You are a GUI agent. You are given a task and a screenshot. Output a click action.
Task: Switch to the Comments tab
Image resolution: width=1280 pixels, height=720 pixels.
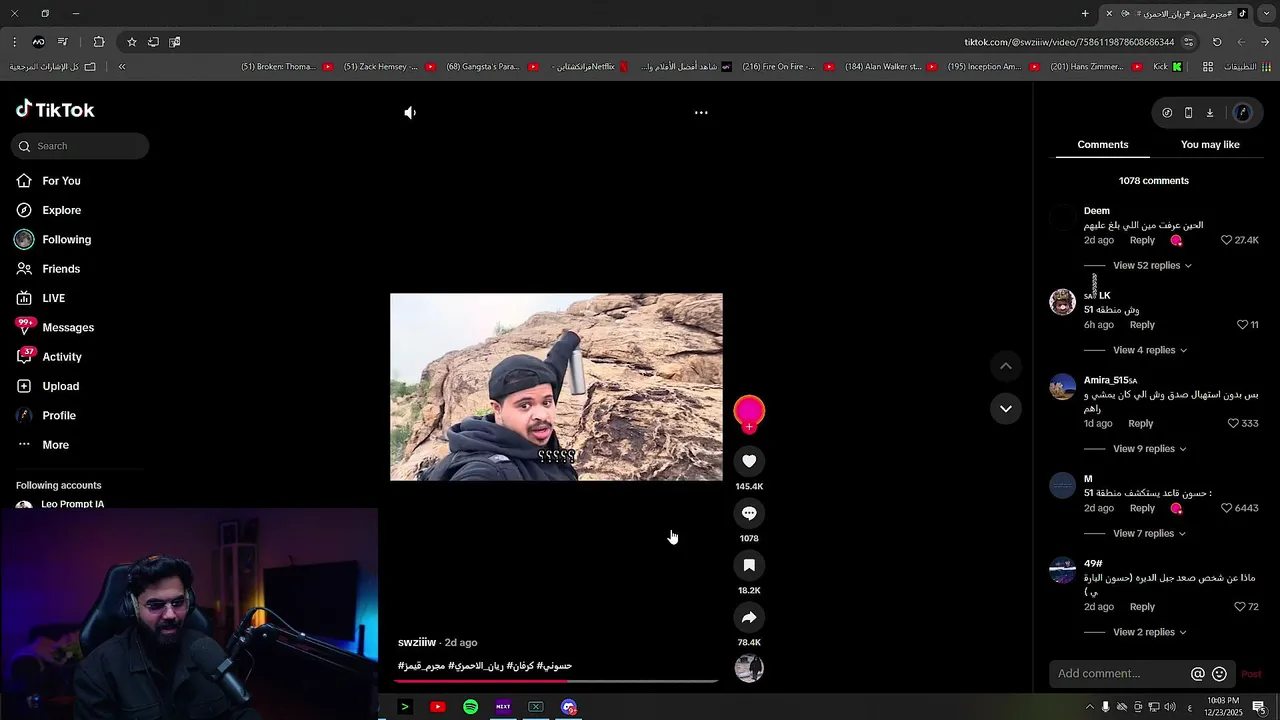click(1103, 145)
